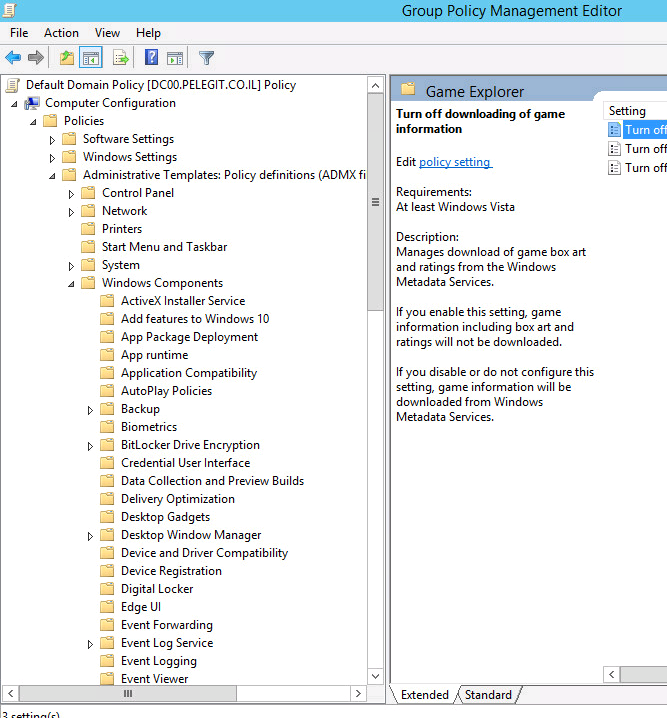The height and width of the screenshot is (718, 667).
Task: Click the second Turn off setting icon
Action: 614,149
